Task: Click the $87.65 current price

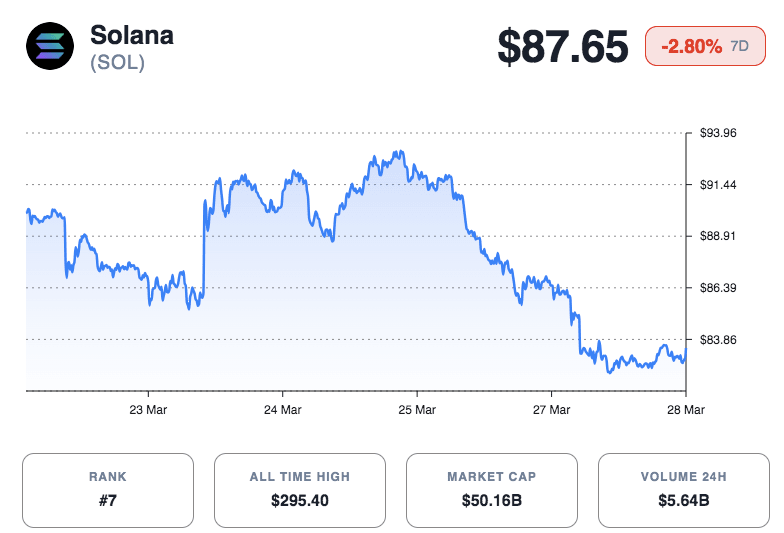Action: (563, 47)
